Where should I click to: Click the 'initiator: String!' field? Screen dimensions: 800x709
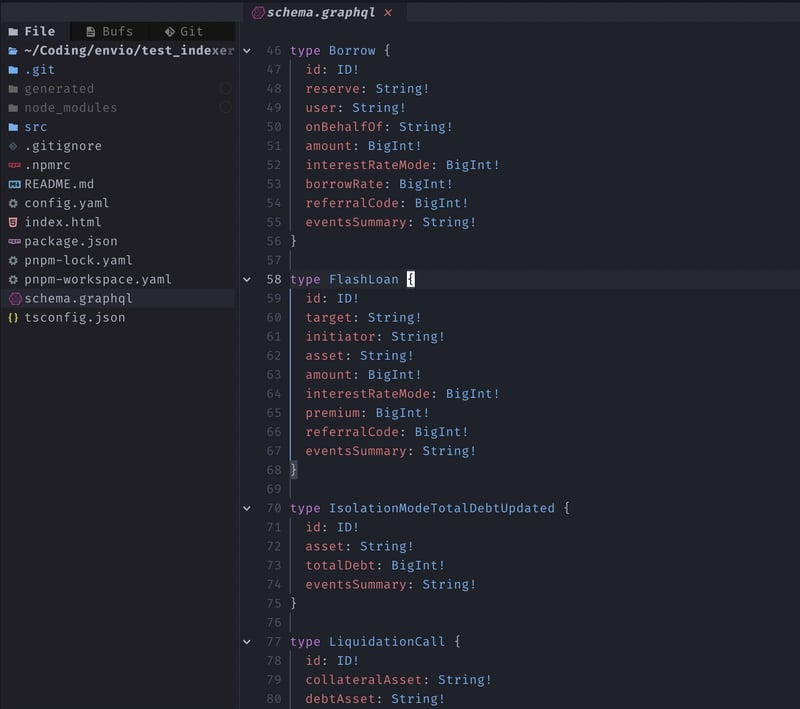375,337
